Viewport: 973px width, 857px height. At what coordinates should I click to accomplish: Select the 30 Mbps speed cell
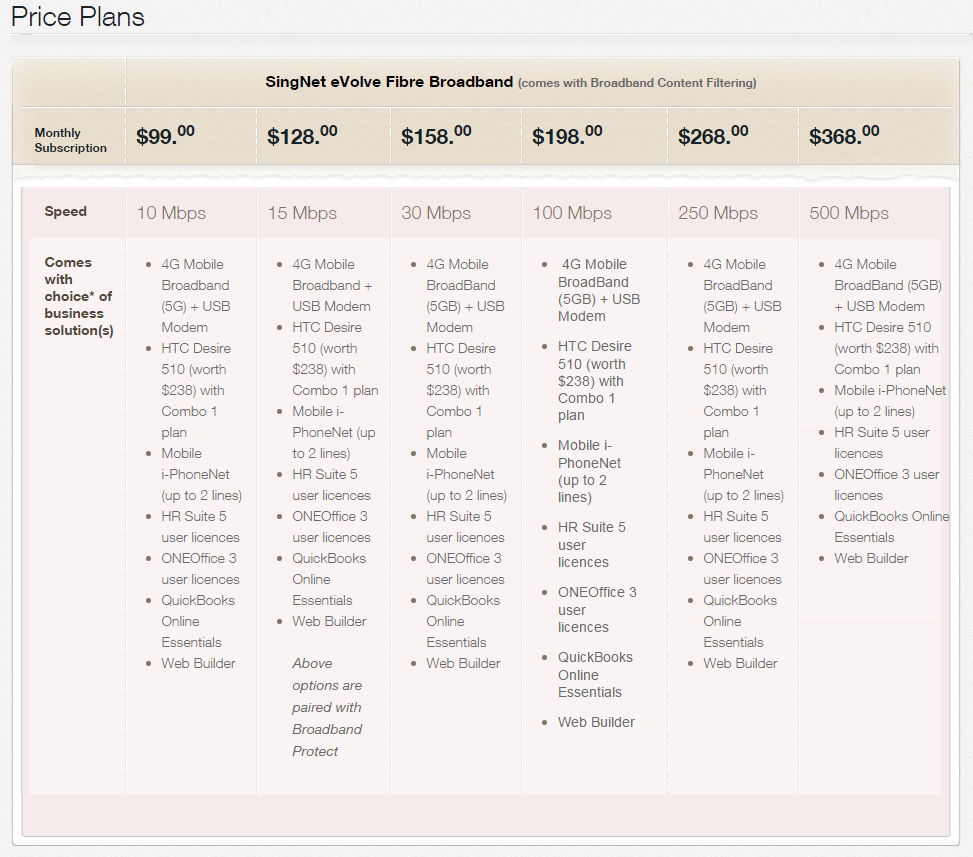point(436,213)
